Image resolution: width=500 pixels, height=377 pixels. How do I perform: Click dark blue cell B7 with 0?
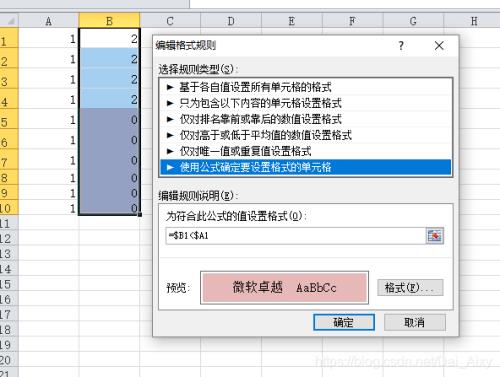(x=109, y=160)
